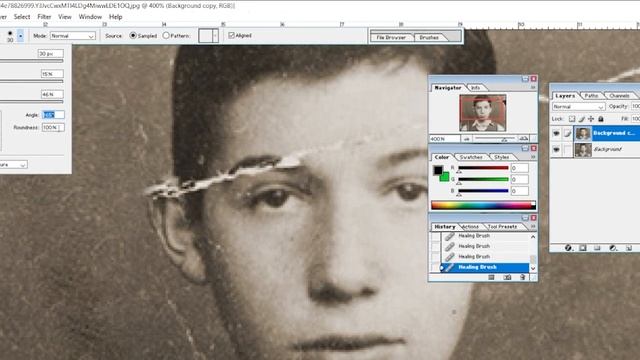The image size is (640, 360).
Task: Switch to the Actions tab
Action: [x=471, y=227]
